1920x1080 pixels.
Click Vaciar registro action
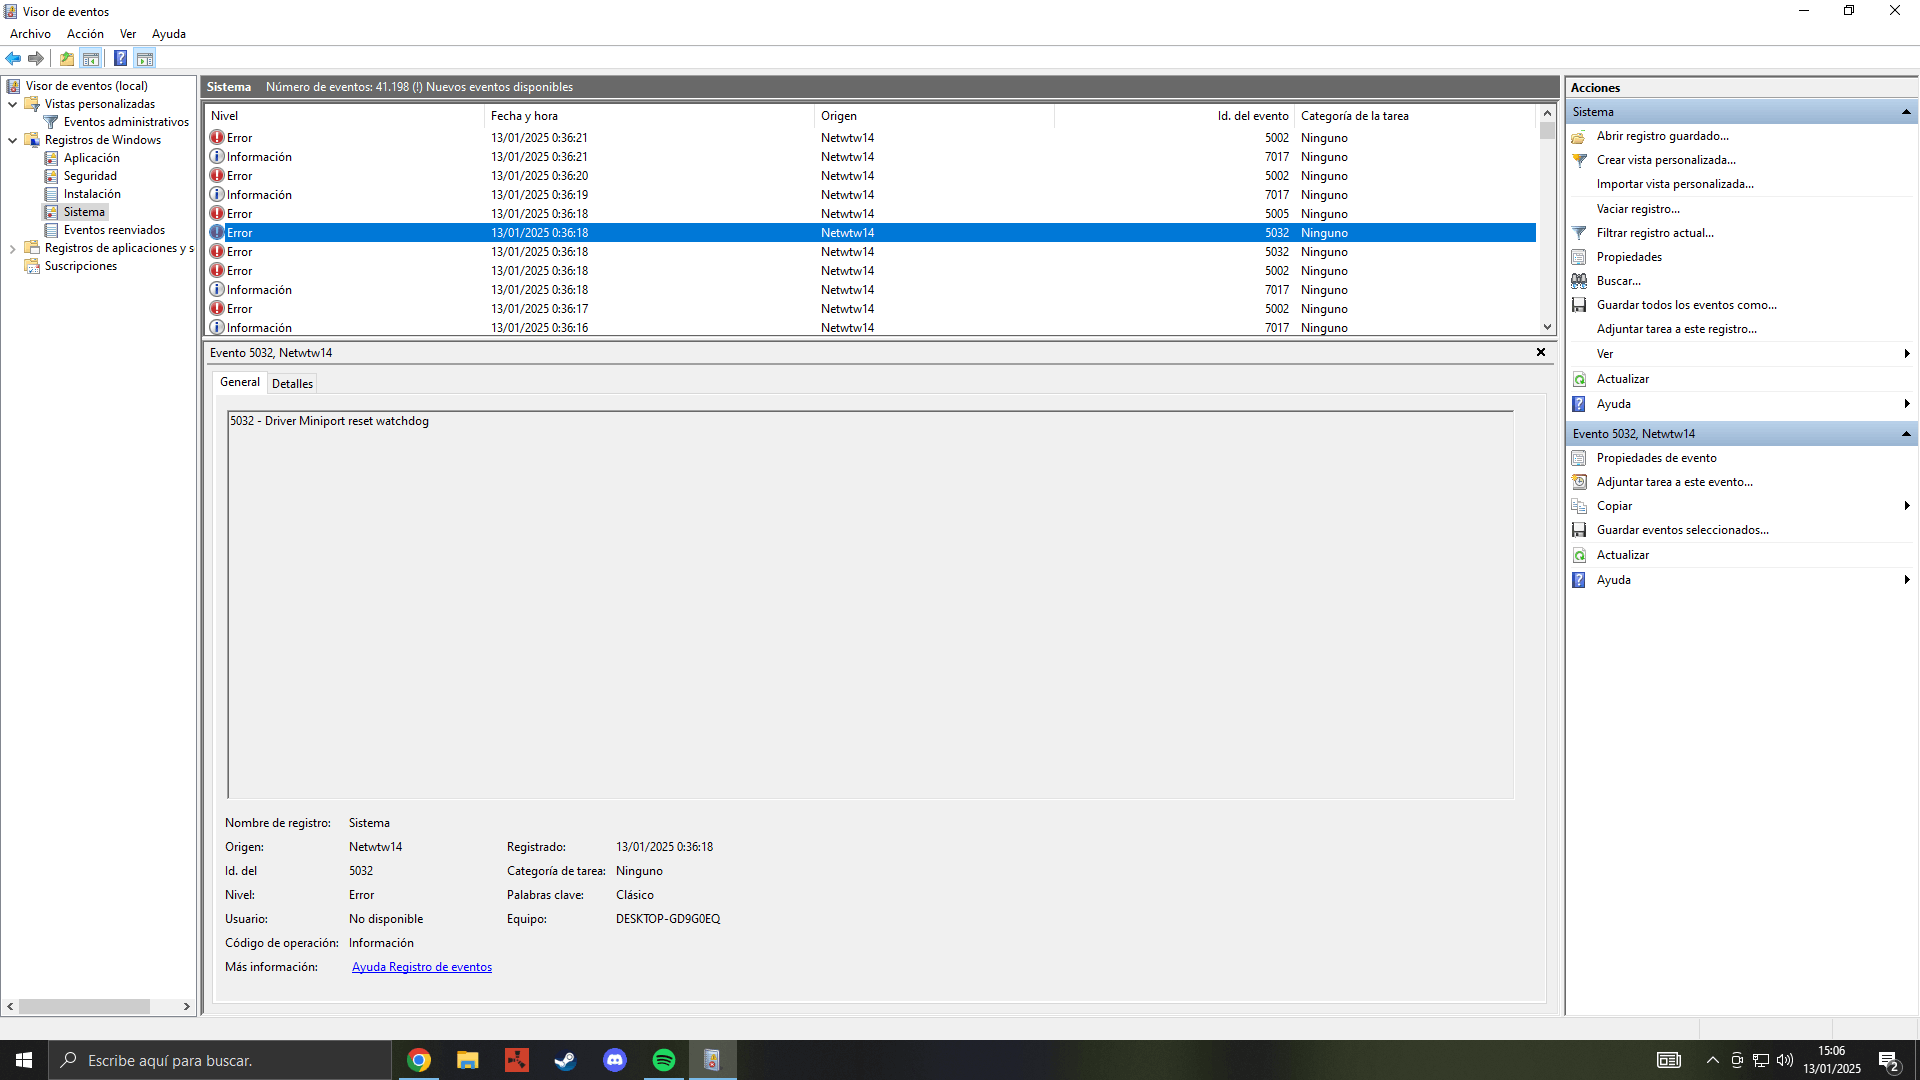click(1638, 209)
